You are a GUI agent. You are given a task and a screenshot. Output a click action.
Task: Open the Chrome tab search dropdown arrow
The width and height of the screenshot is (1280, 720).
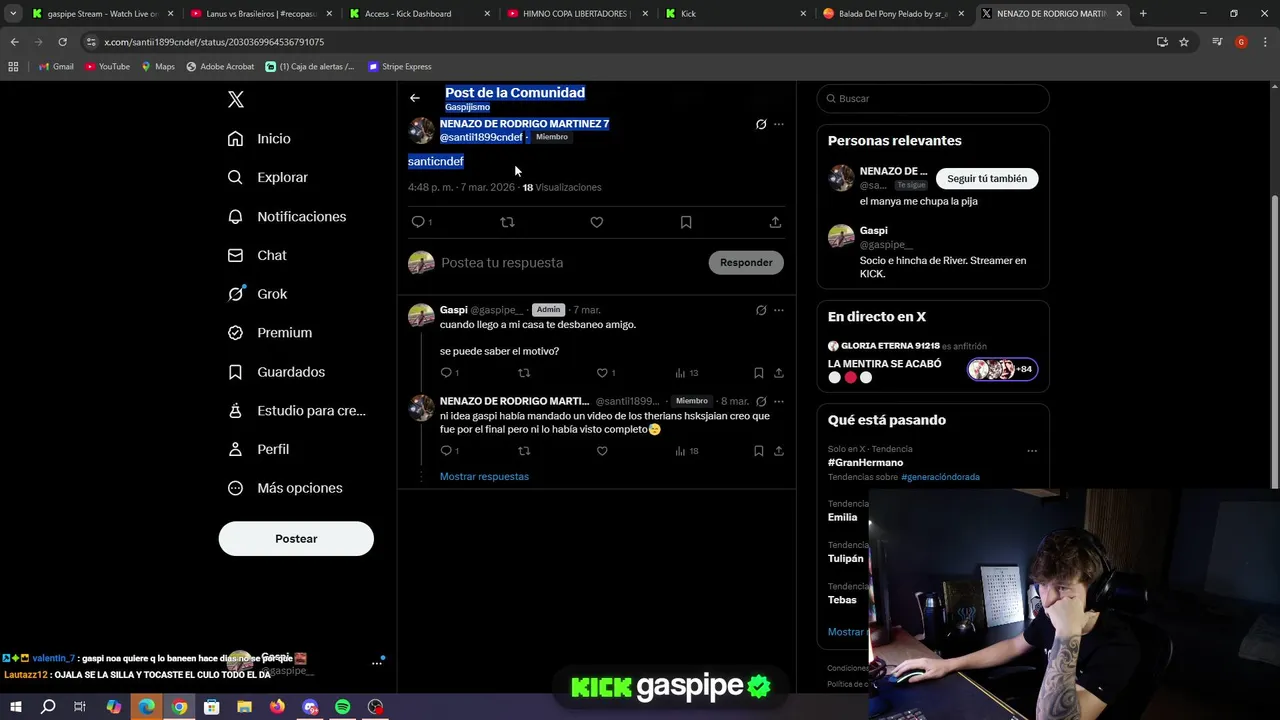tap(13, 14)
